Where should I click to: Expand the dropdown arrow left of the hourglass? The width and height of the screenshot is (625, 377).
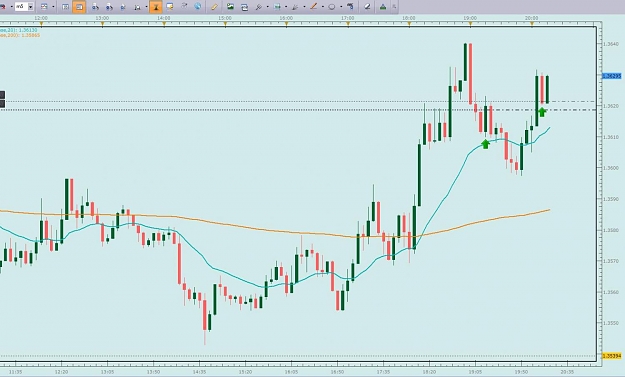(x=146, y=7)
